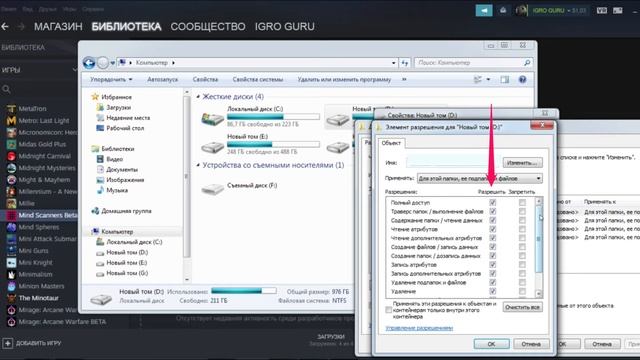Toggle allow Траверс папок permission

pyautogui.click(x=493, y=211)
